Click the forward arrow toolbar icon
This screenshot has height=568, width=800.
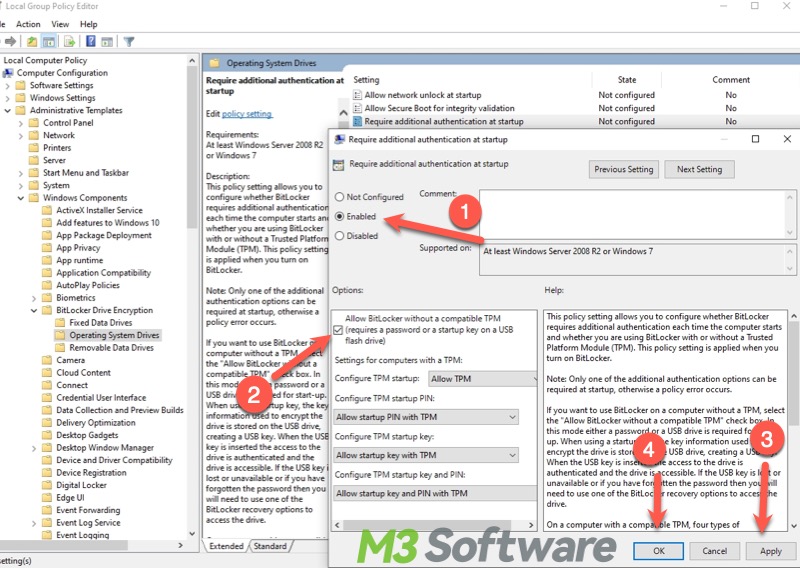point(10,41)
